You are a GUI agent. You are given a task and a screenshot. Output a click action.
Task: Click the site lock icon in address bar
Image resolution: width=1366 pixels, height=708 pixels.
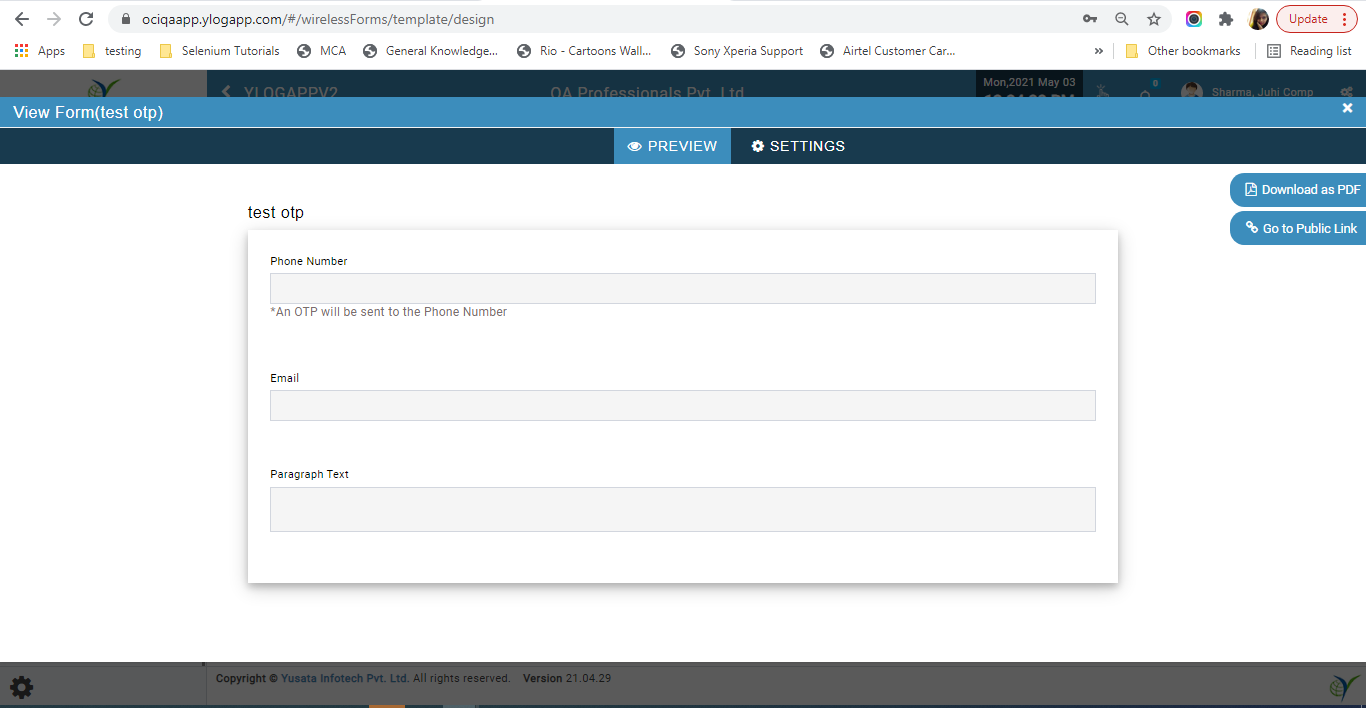pyautogui.click(x=125, y=19)
